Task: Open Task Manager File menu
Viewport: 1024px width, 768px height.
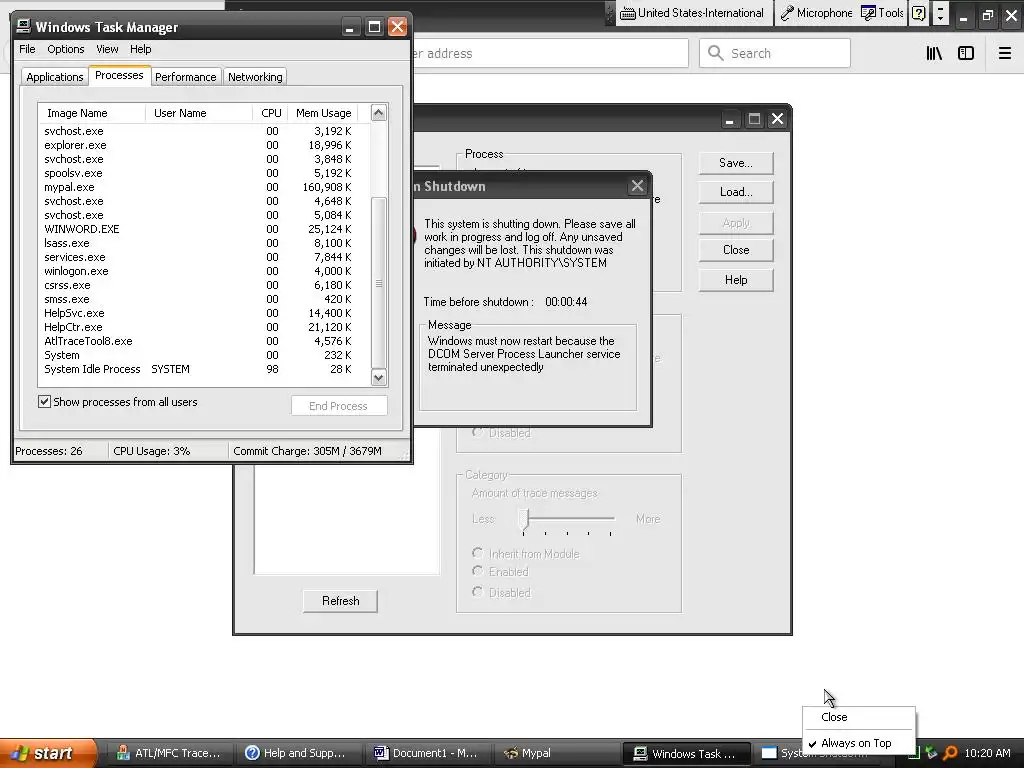Action: click(x=27, y=49)
